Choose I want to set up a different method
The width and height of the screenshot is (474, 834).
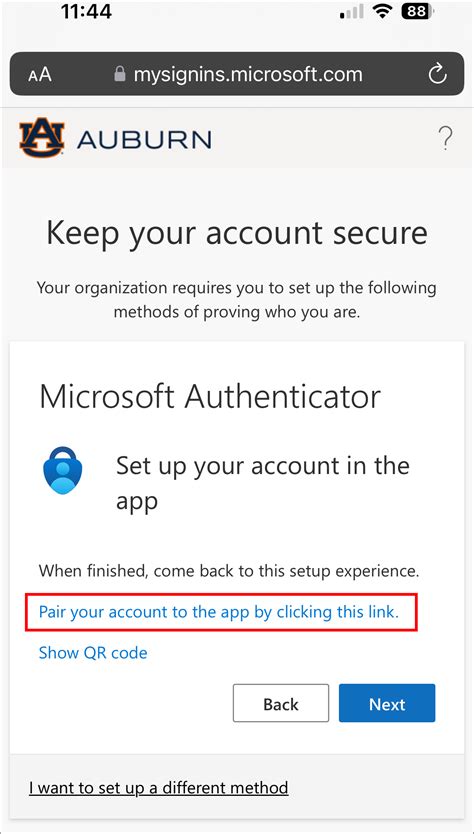[x=159, y=787]
